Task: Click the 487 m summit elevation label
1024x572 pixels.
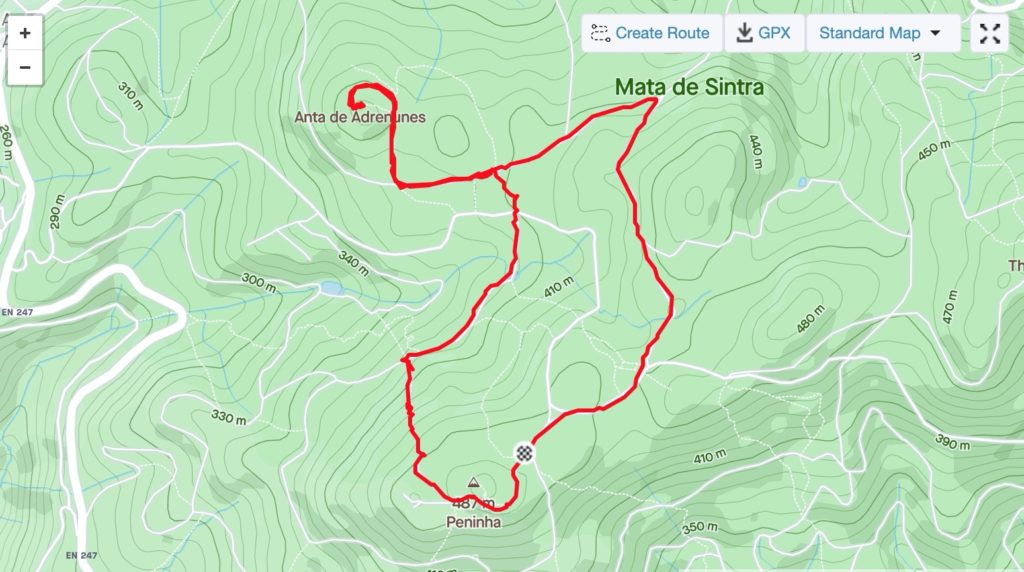Action: (x=473, y=504)
